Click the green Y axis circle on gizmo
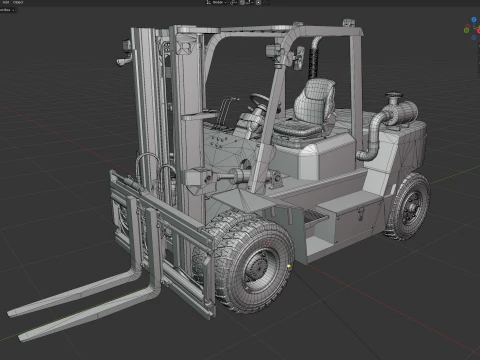This screenshot has width=480, height=360. pyautogui.click(x=466, y=30)
